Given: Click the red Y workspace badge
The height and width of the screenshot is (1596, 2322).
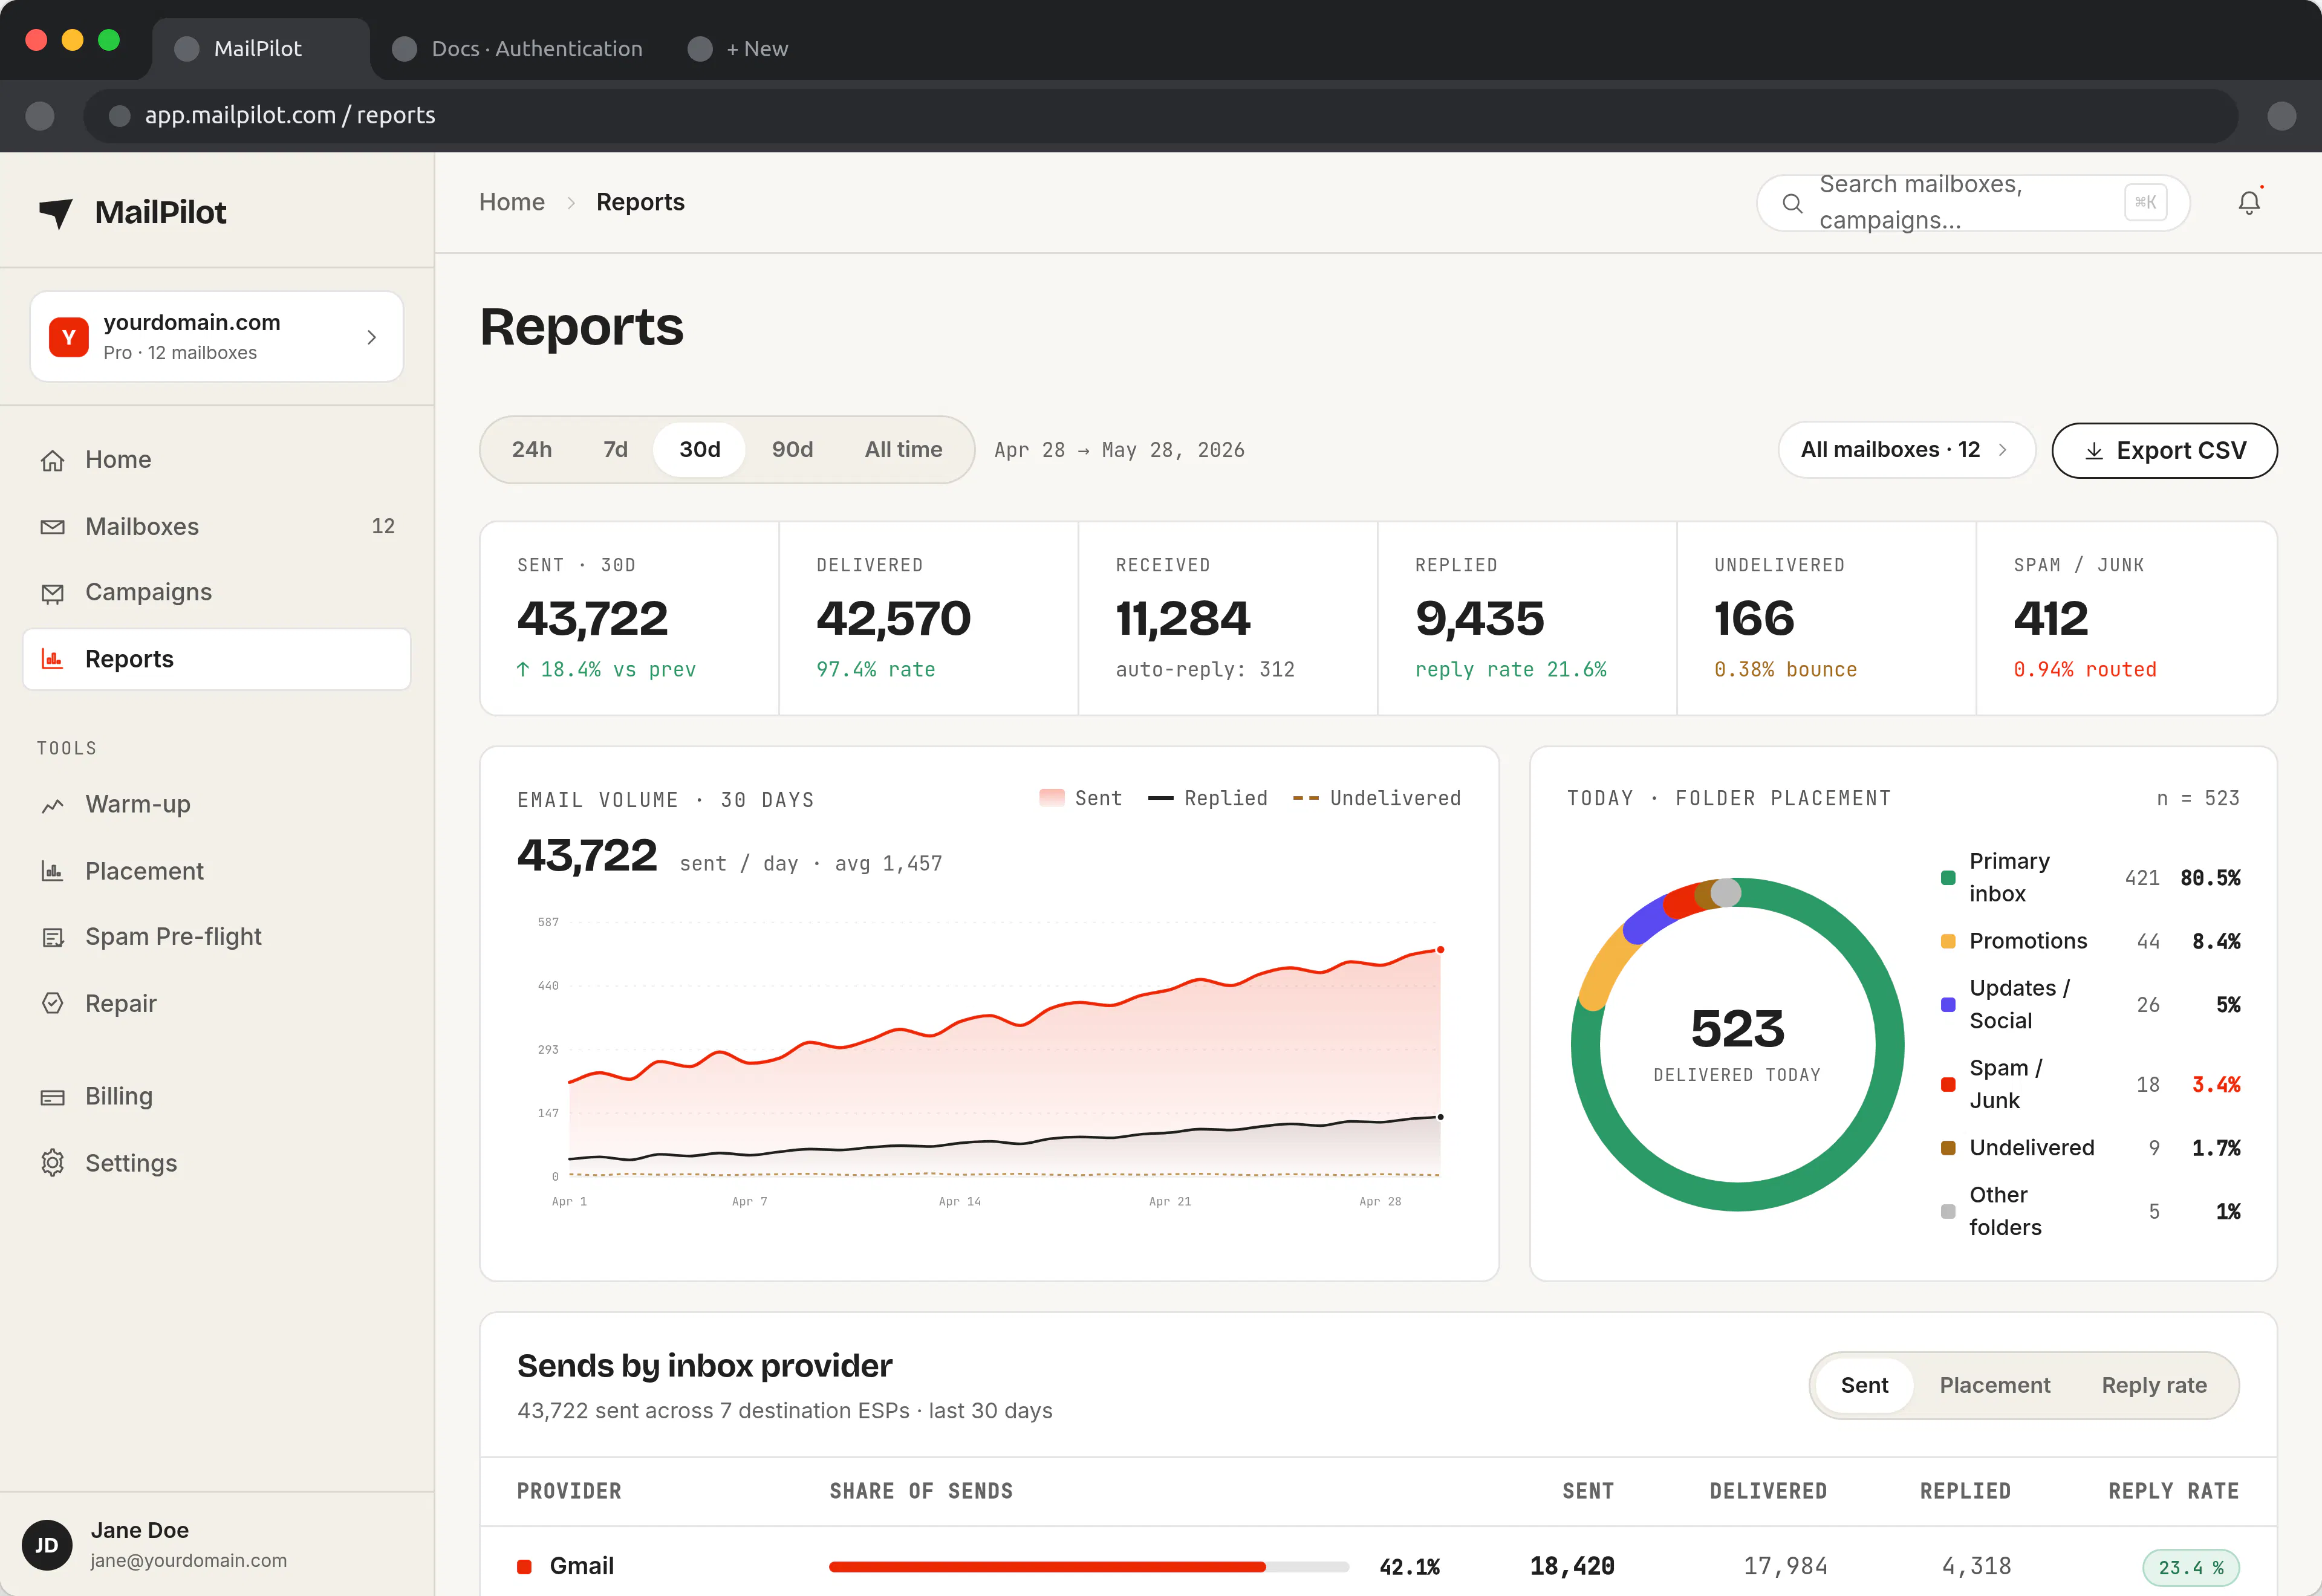Looking at the screenshot, I should click(x=69, y=337).
